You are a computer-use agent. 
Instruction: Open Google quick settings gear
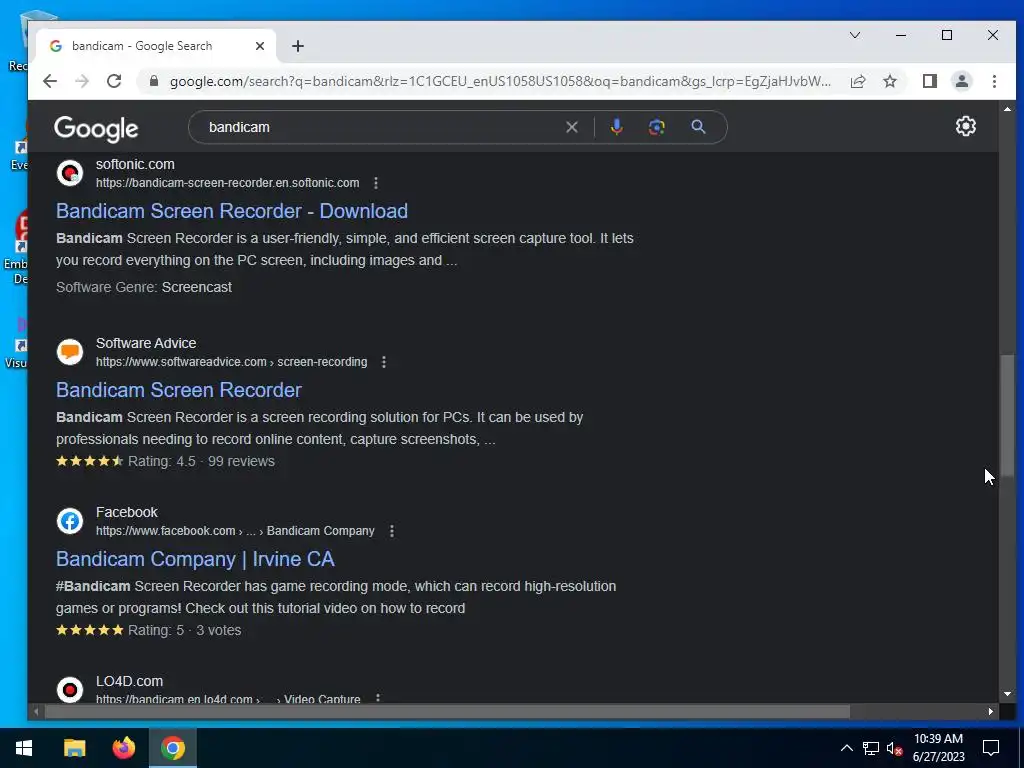pos(965,126)
